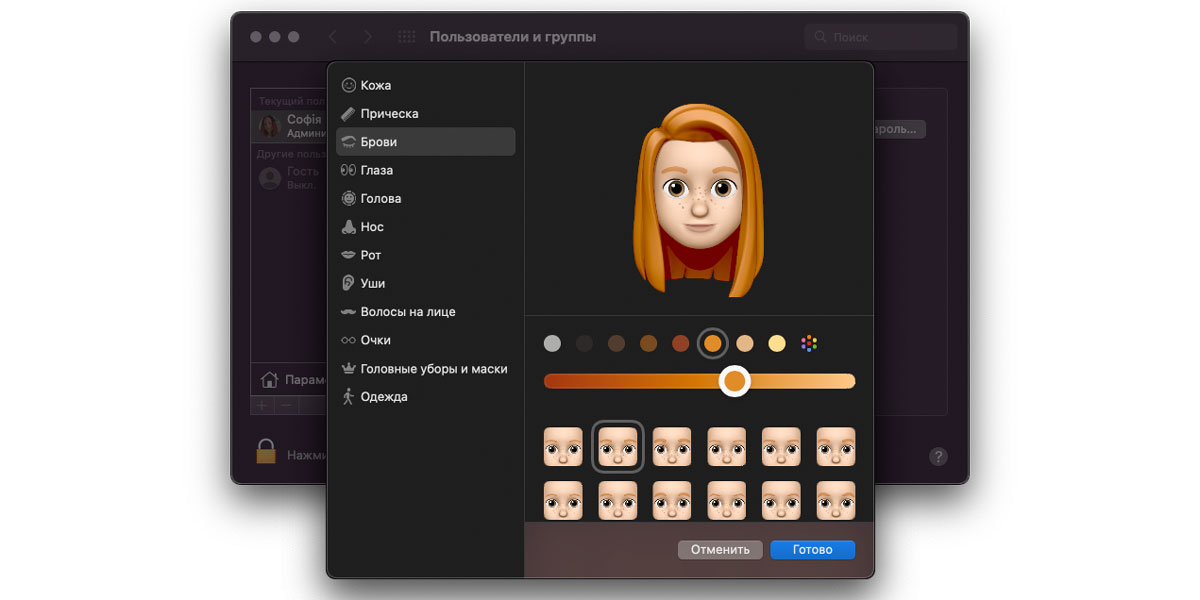Open the show-all grid icon in toolbar
1200x600 pixels.
click(x=407, y=37)
